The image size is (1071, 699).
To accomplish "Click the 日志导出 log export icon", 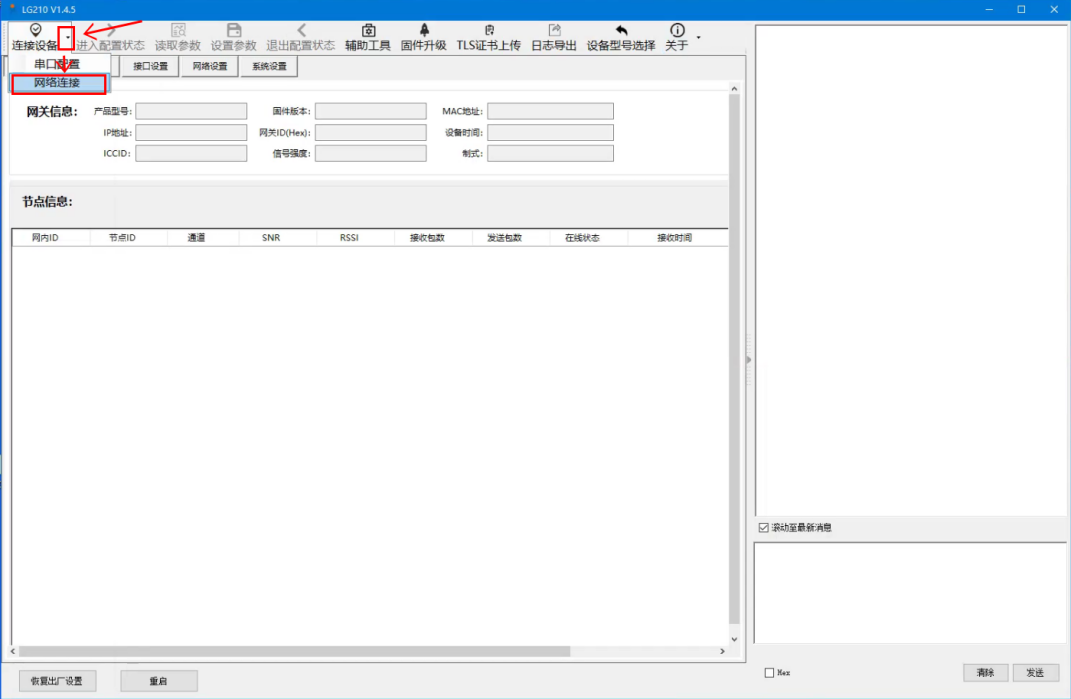I will 553,31.
